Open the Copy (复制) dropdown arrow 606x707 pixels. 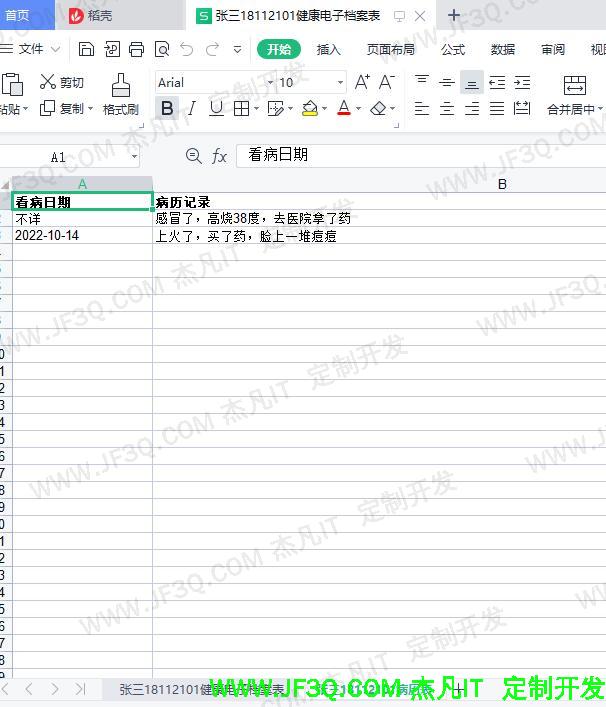91,109
